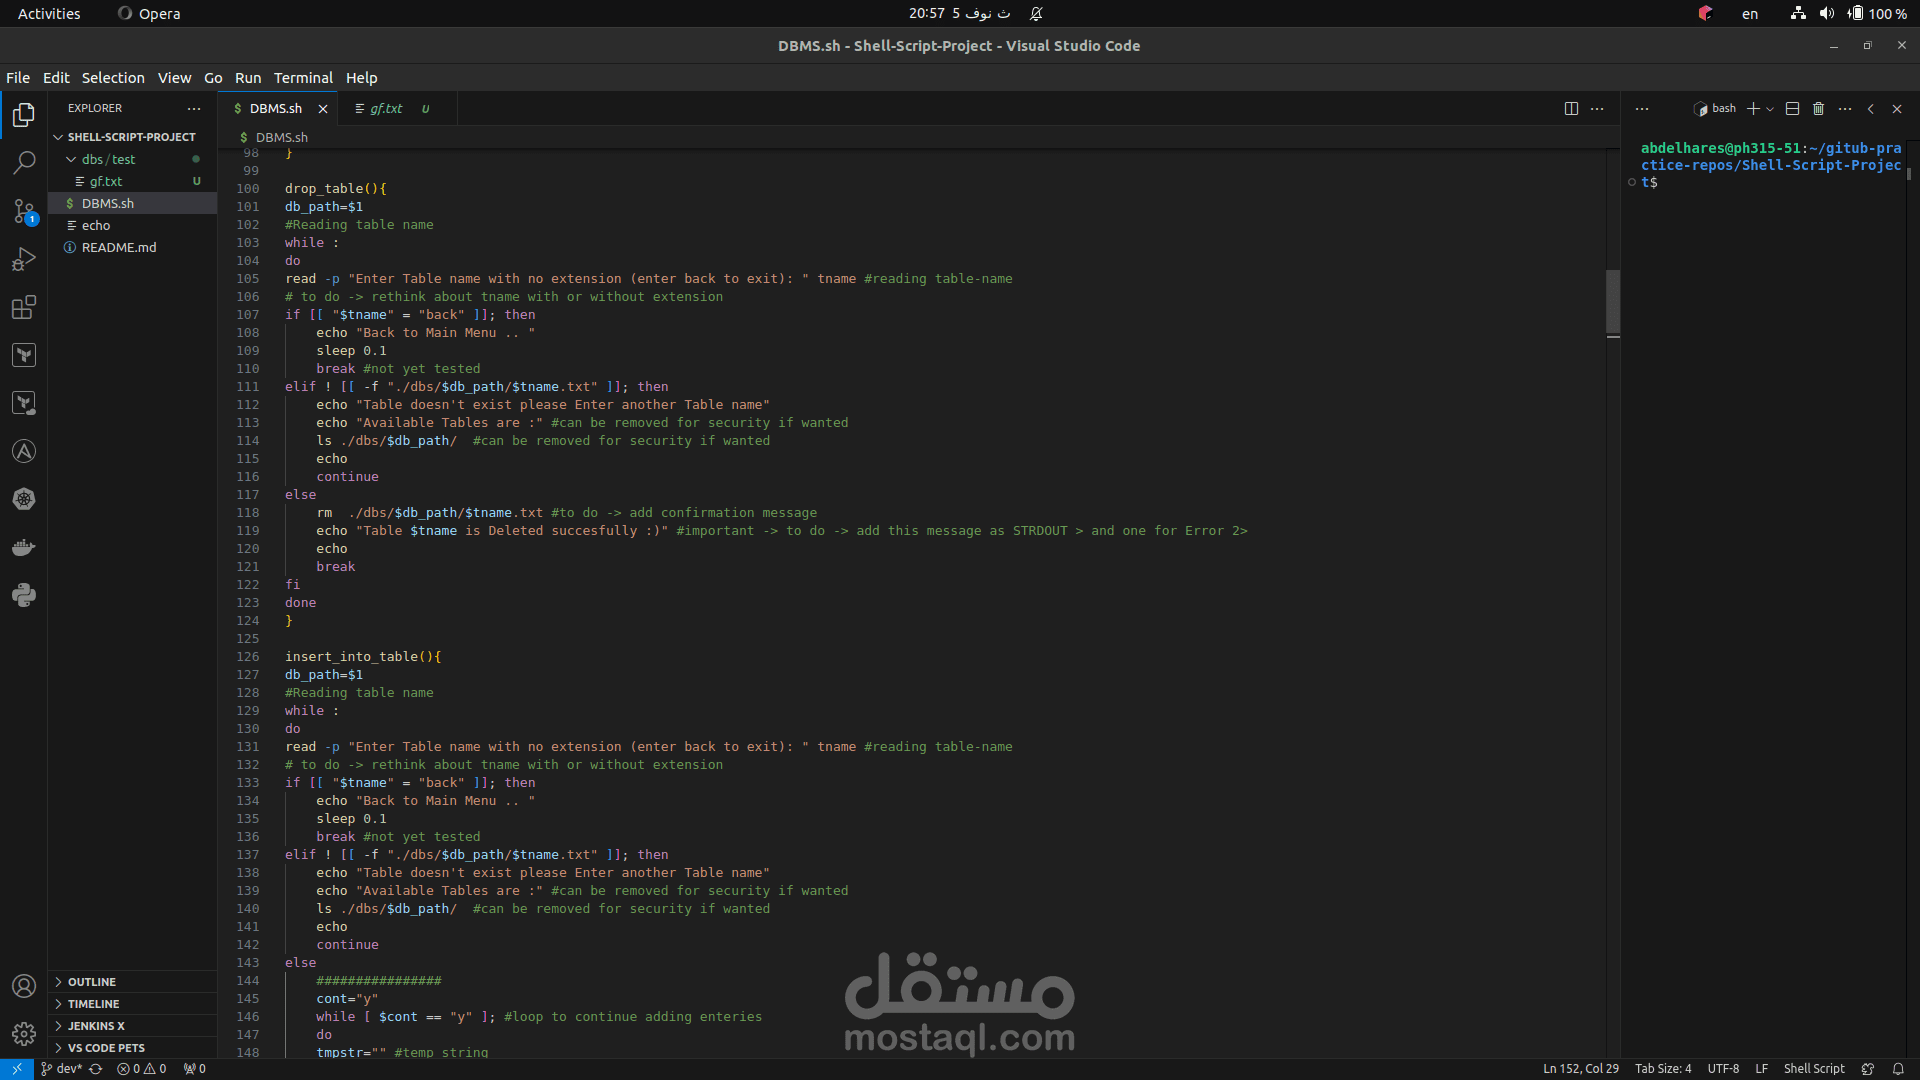This screenshot has height=1080, width=1920.
Task: Switch to the gf.txt editor tab
Action: coord(385,109)
